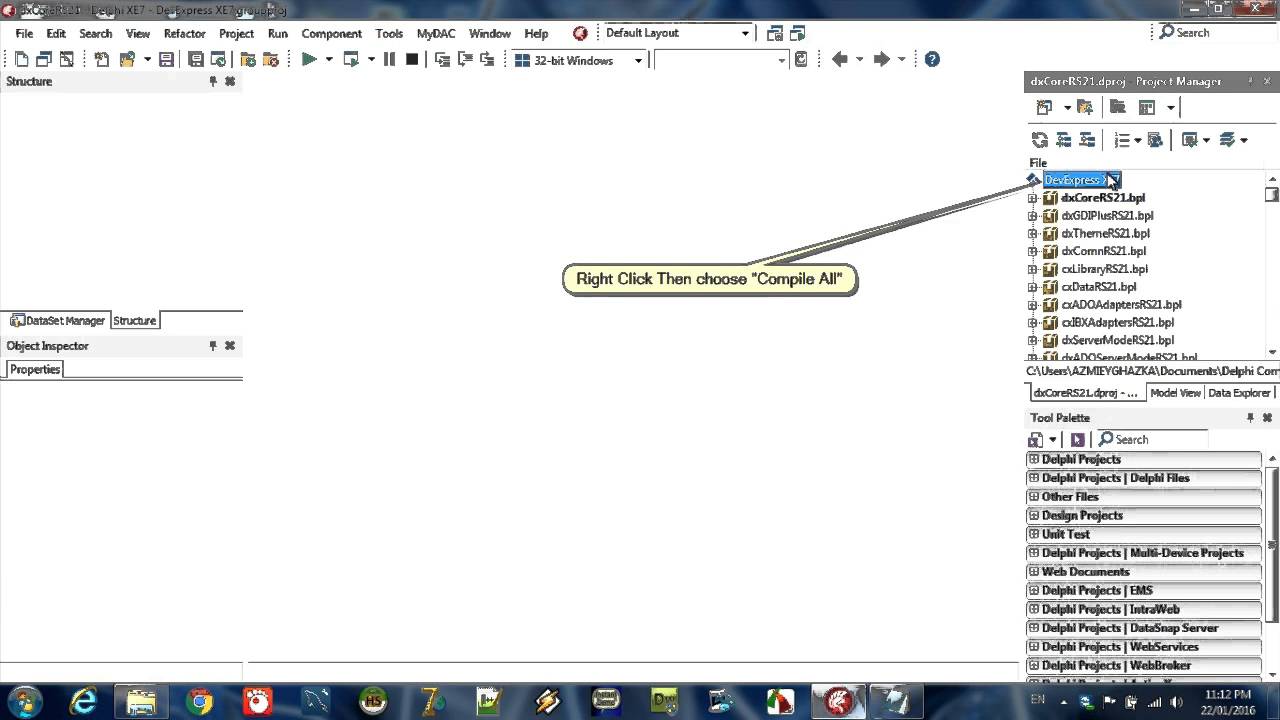Image resolution: width=1280 pixels, height=720 pixels.
Task: Click the Save toolbar icon
Action: (166, 60)
